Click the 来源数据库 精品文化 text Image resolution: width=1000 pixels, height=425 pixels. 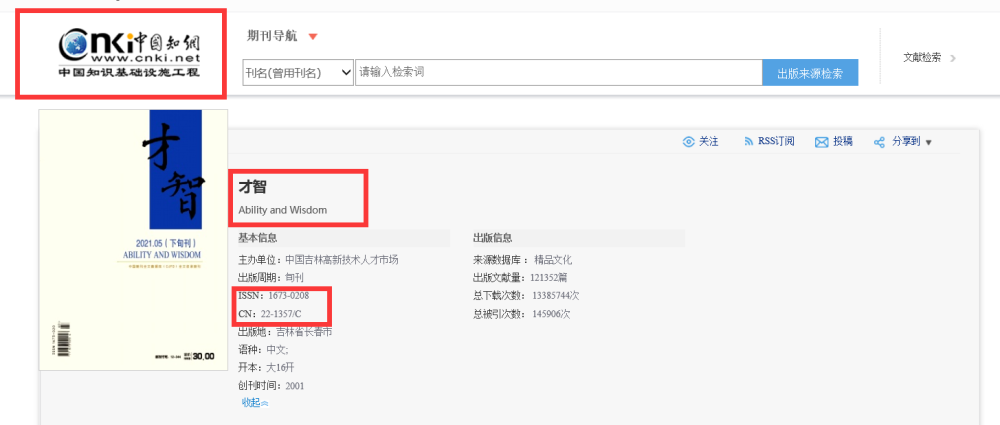523,260
